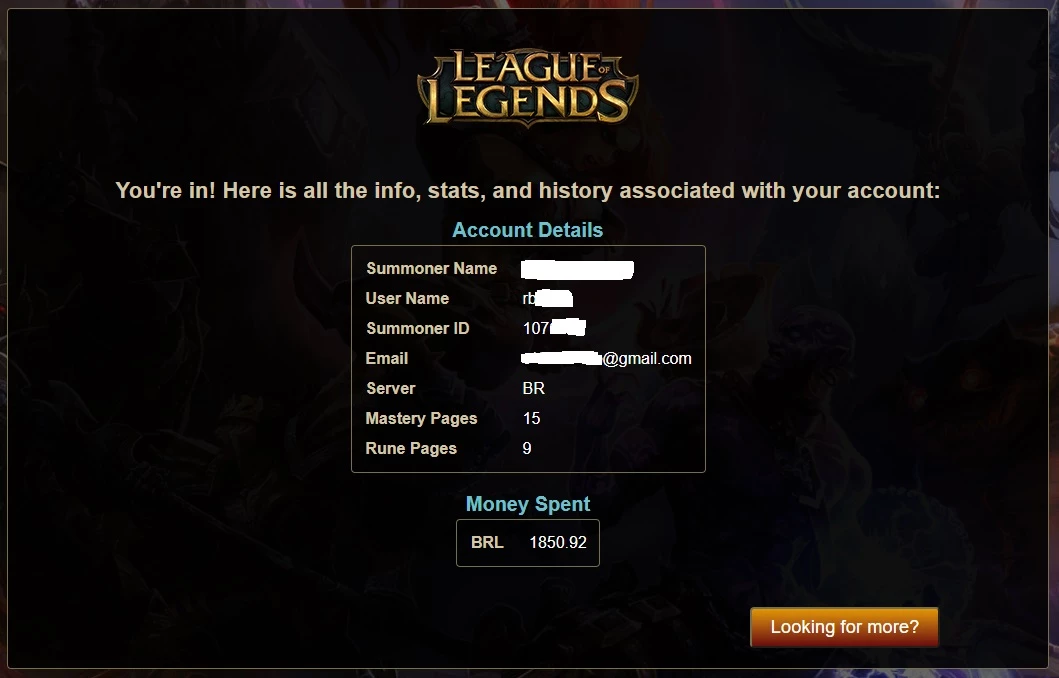Click the User Name label

pyautogui.click(x=407, y=298)
